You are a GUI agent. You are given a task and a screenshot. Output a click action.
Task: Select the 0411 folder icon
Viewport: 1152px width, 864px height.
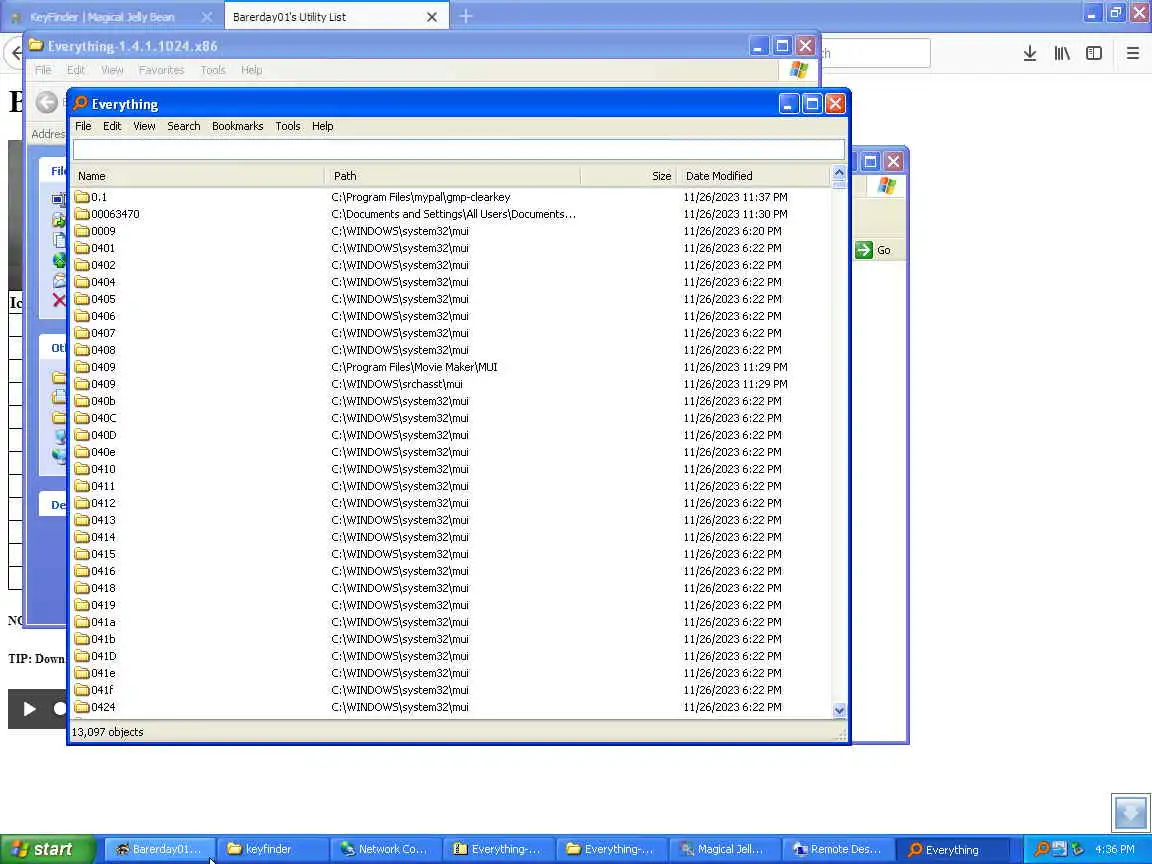tap(82, 486)
